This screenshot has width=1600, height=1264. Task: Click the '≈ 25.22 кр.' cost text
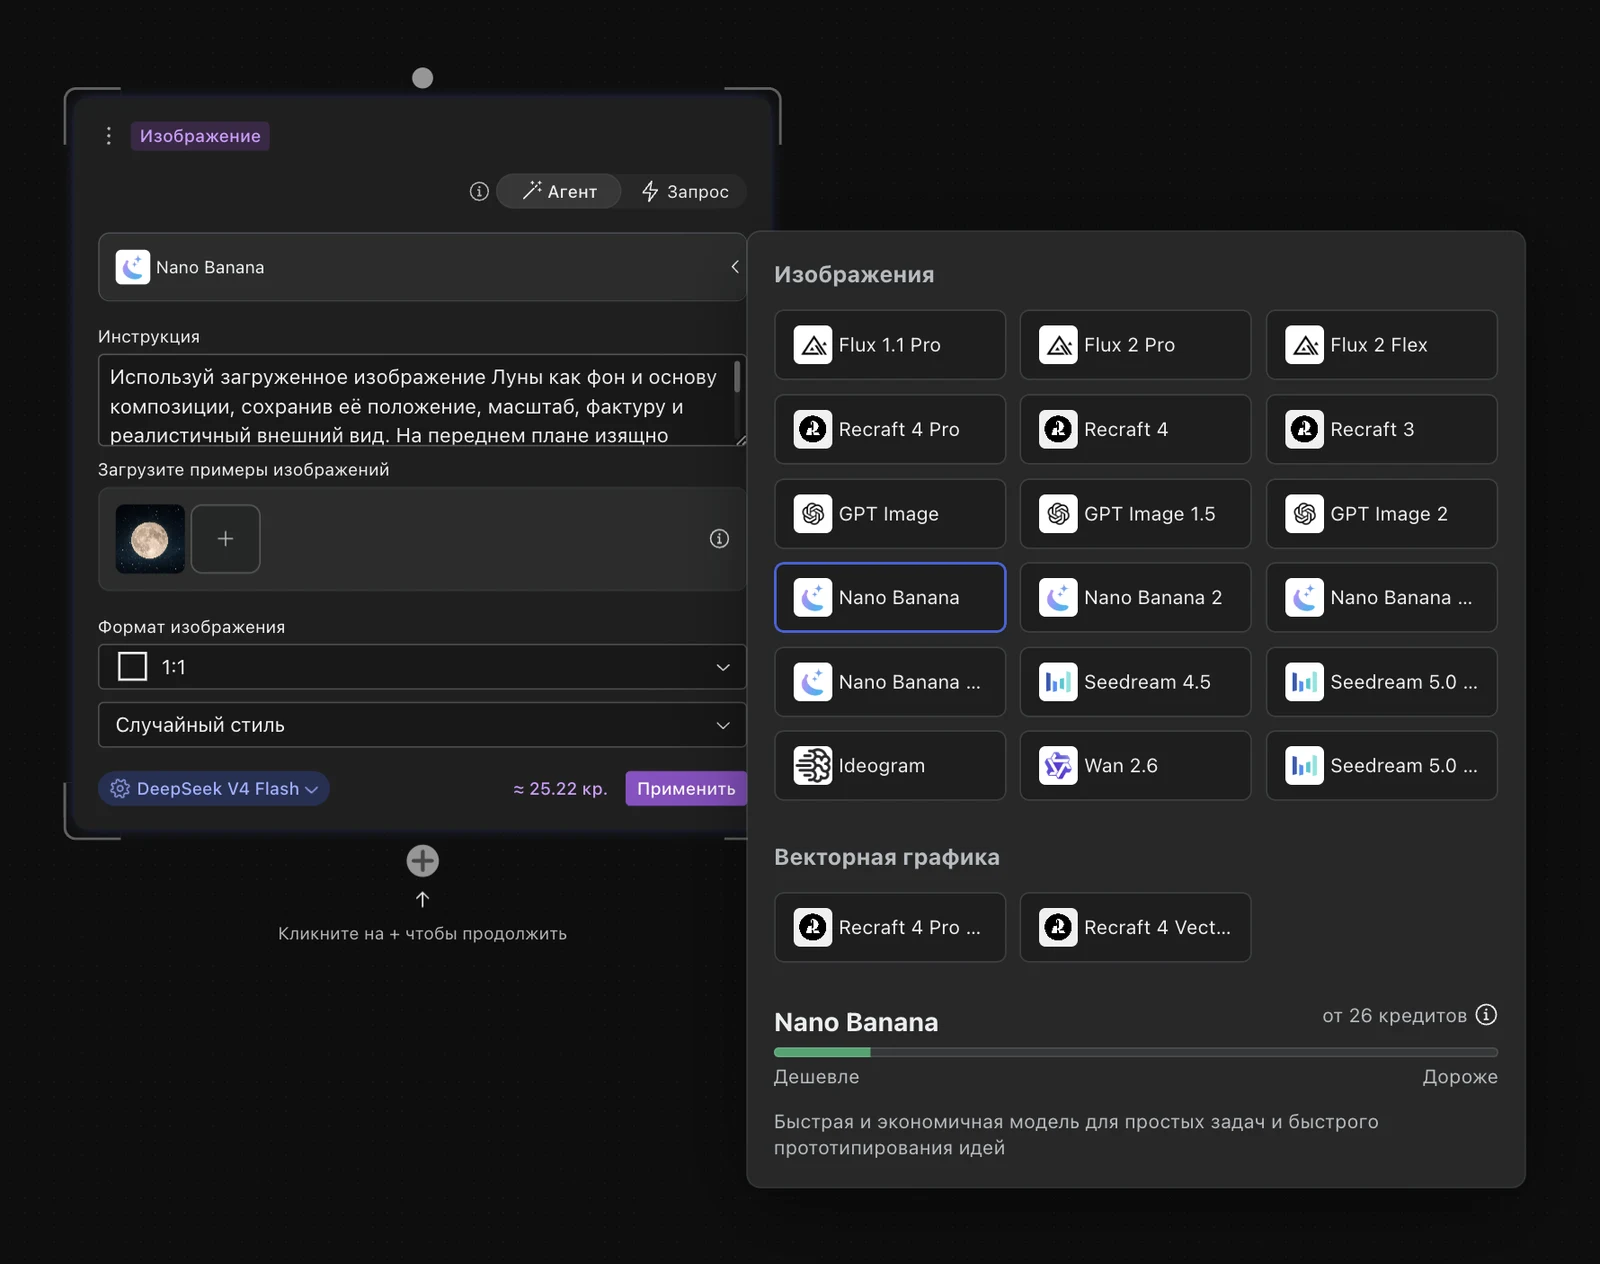[x=560, y=789]
